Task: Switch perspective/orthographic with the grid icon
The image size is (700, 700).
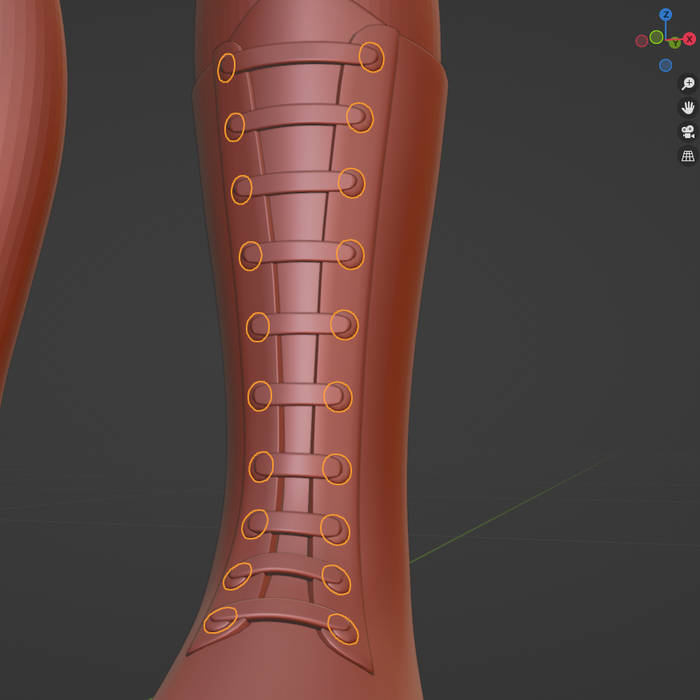Action: point(687,156)
